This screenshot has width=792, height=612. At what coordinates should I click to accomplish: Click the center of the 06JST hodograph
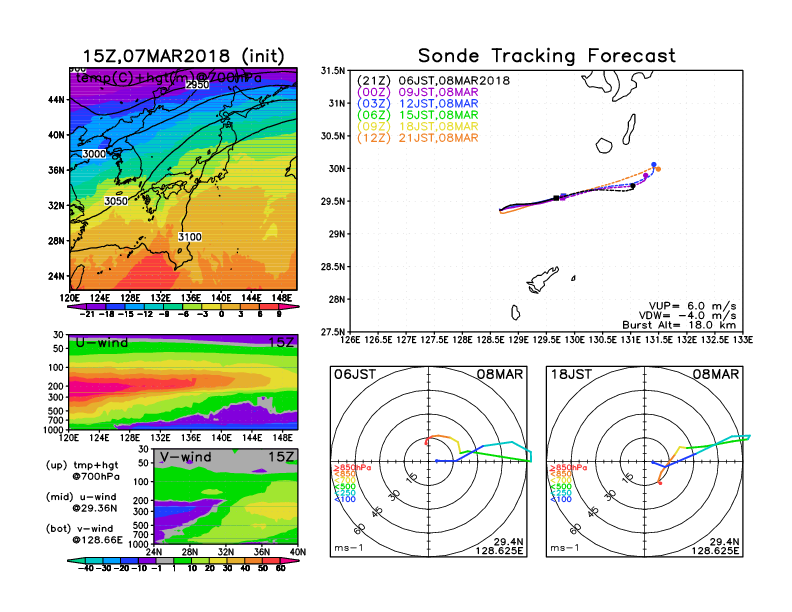click(430, 461)
